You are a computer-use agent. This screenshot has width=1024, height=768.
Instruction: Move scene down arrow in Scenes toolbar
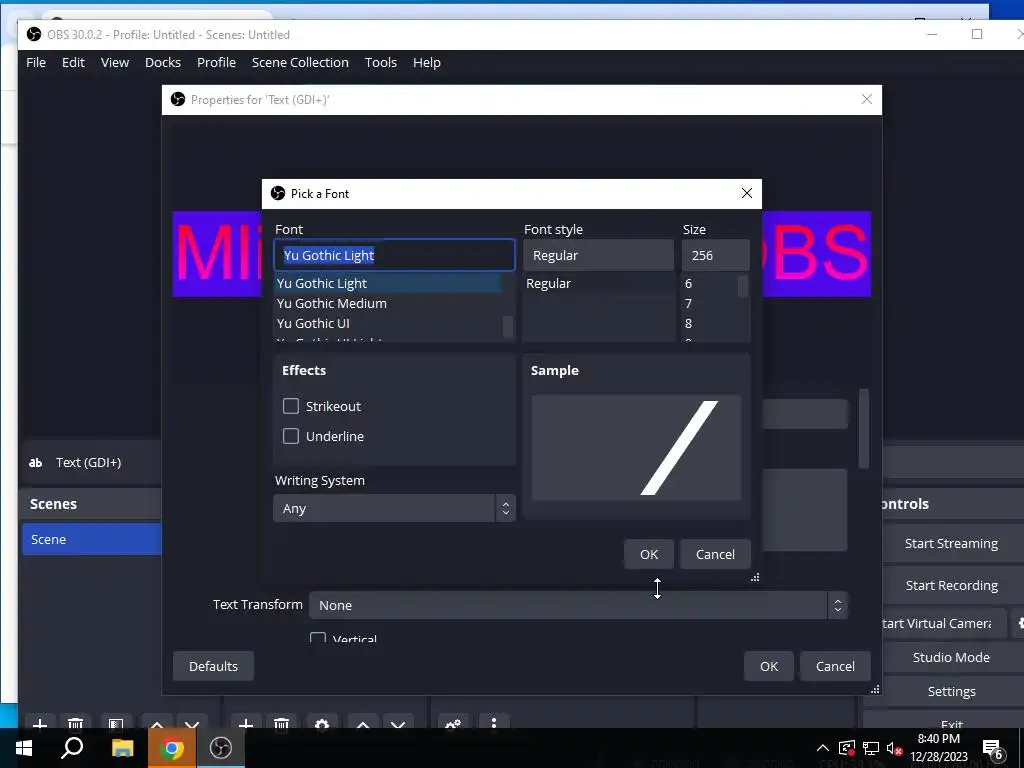[x=192, y=724]
